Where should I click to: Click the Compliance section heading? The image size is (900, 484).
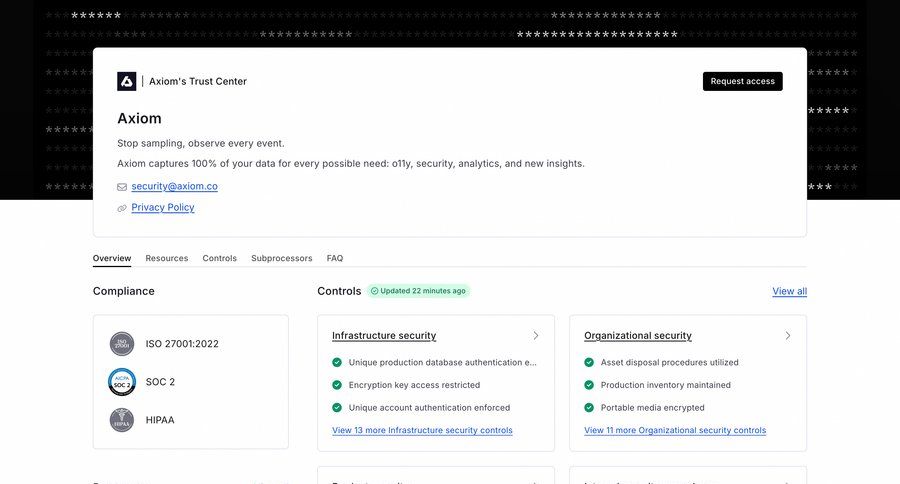124,291
